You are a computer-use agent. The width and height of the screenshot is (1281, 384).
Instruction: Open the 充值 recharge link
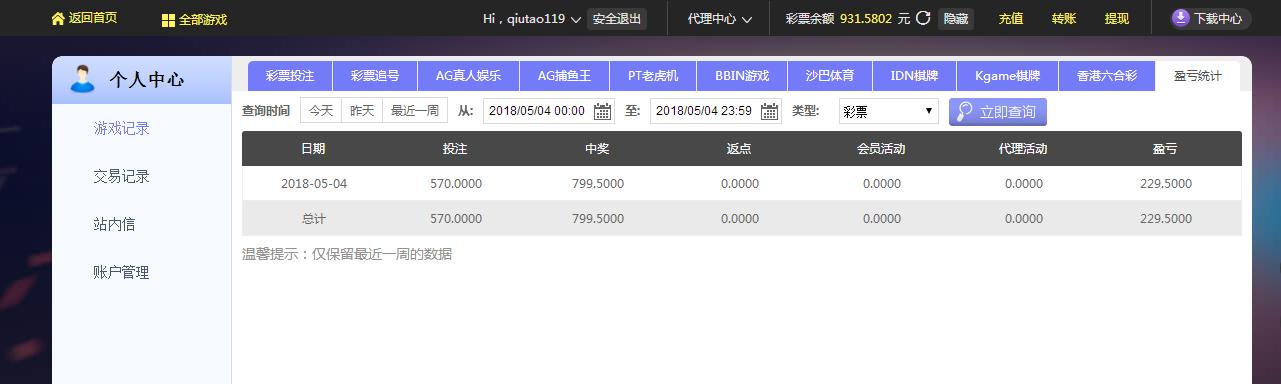tap(1011, 19)
